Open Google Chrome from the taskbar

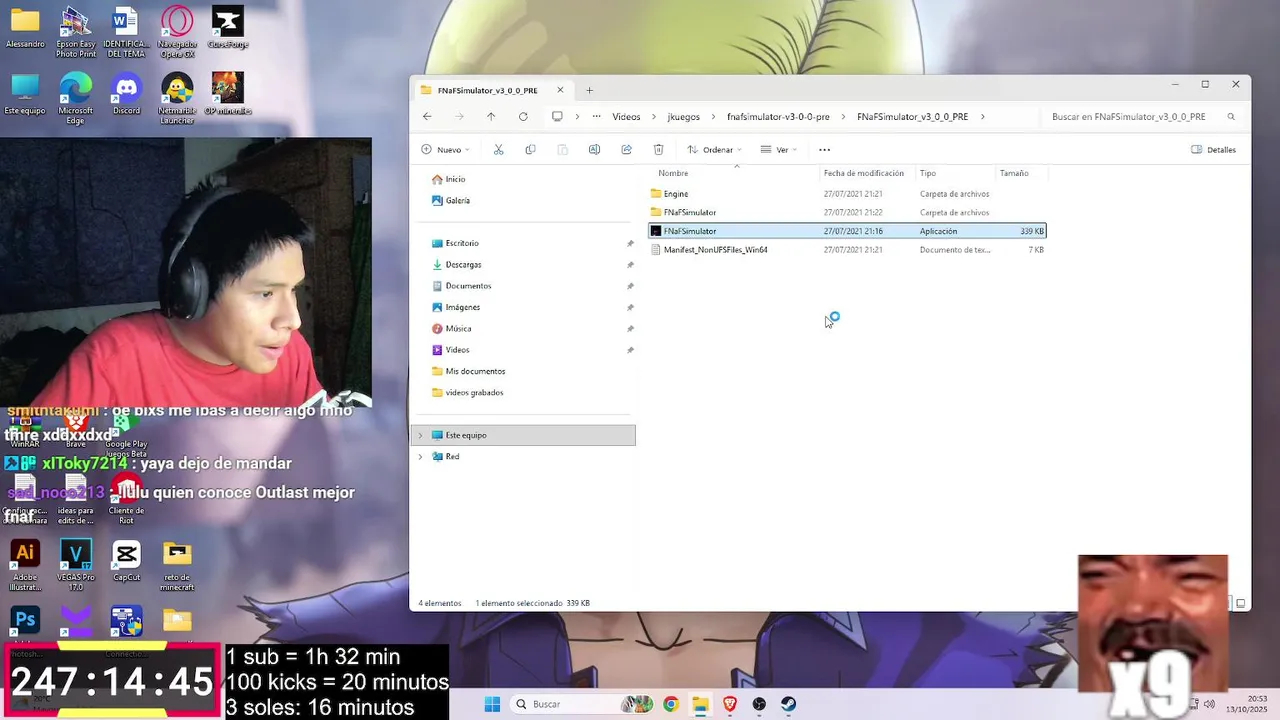coord(671,704)
